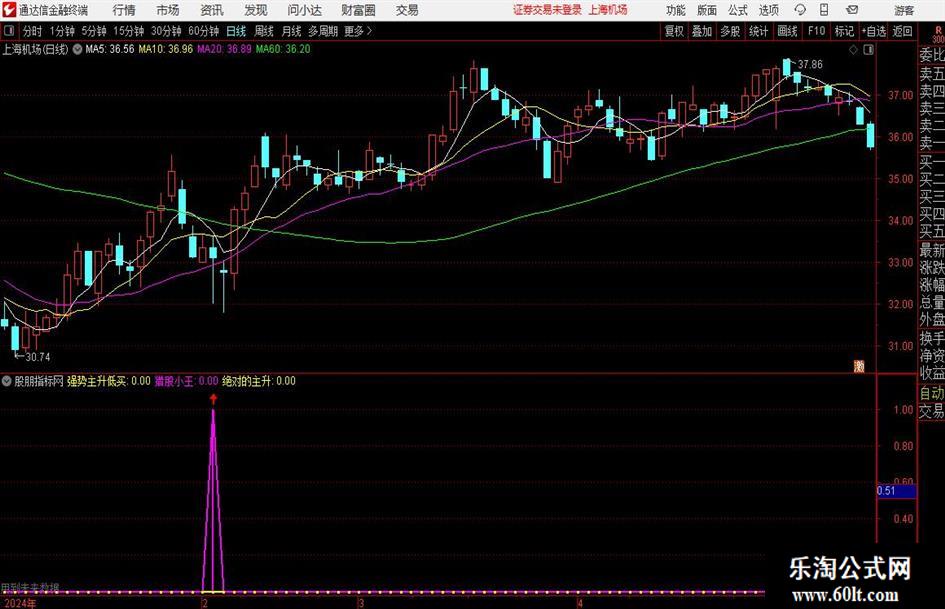Switch to the 1分钟 period
Image resolution: width=945 pixels, height=609 pixels.
61,31
